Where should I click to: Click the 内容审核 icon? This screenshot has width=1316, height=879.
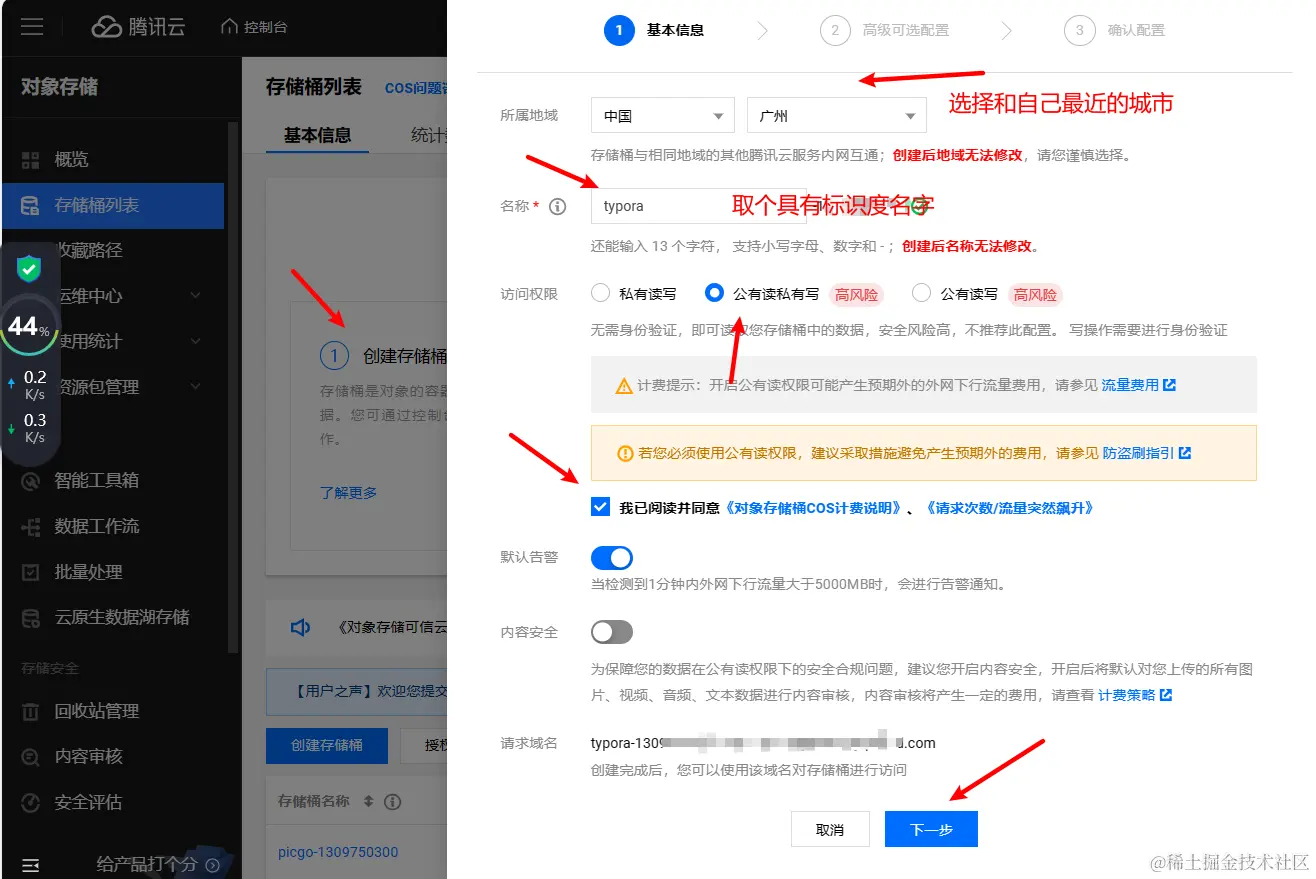31,757
